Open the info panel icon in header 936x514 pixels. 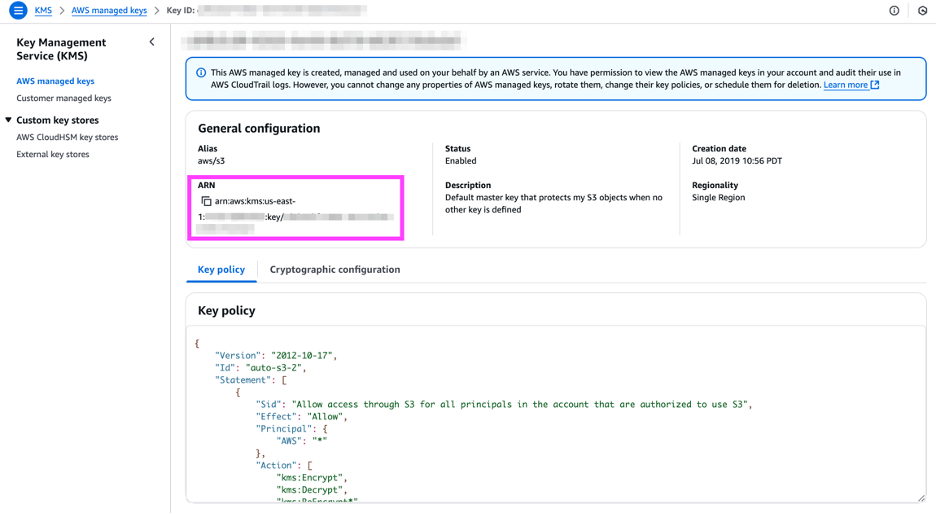(894, 11)
